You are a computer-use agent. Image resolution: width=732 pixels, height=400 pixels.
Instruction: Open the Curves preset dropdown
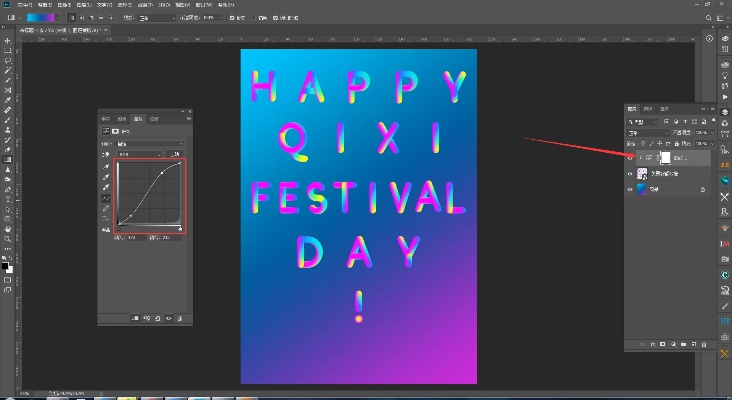[150, 144]
